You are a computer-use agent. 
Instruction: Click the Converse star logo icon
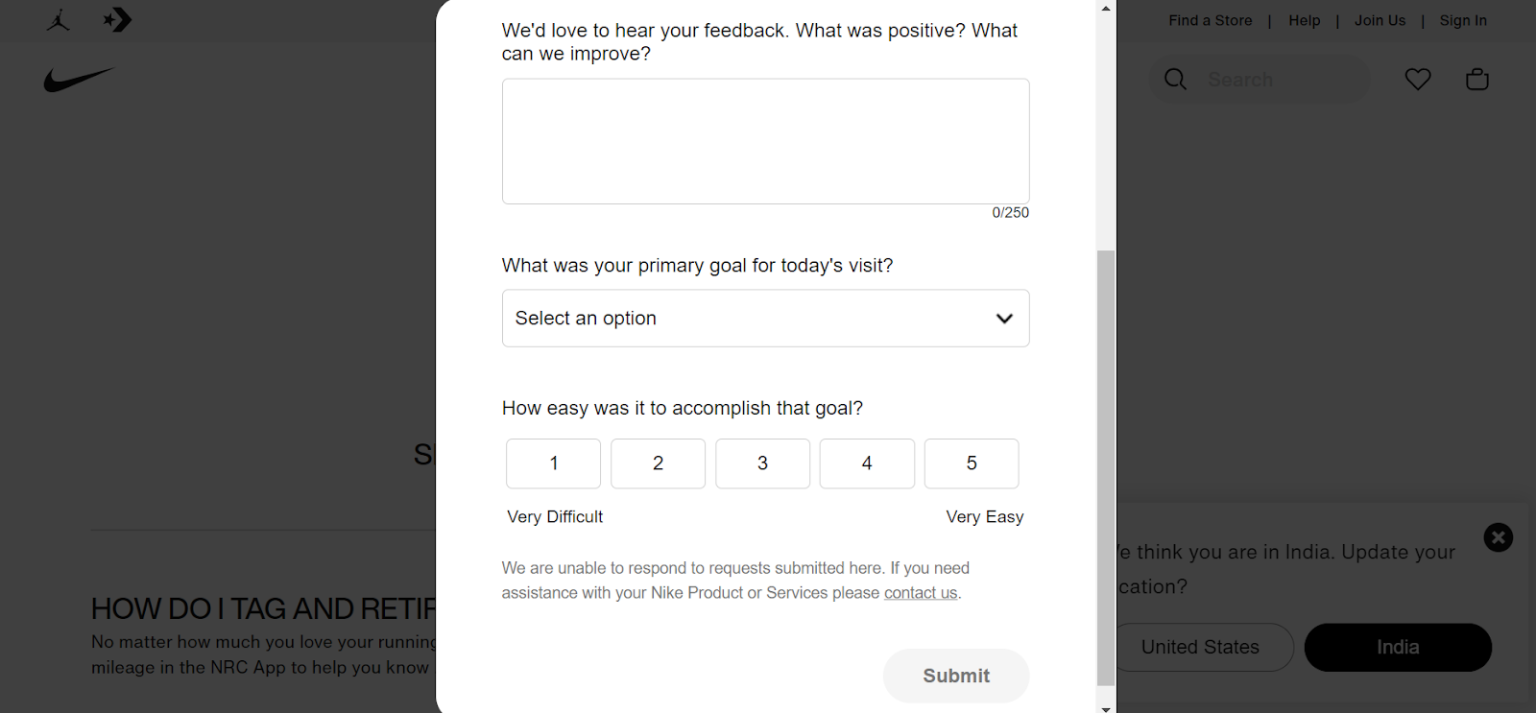(118, 20)
